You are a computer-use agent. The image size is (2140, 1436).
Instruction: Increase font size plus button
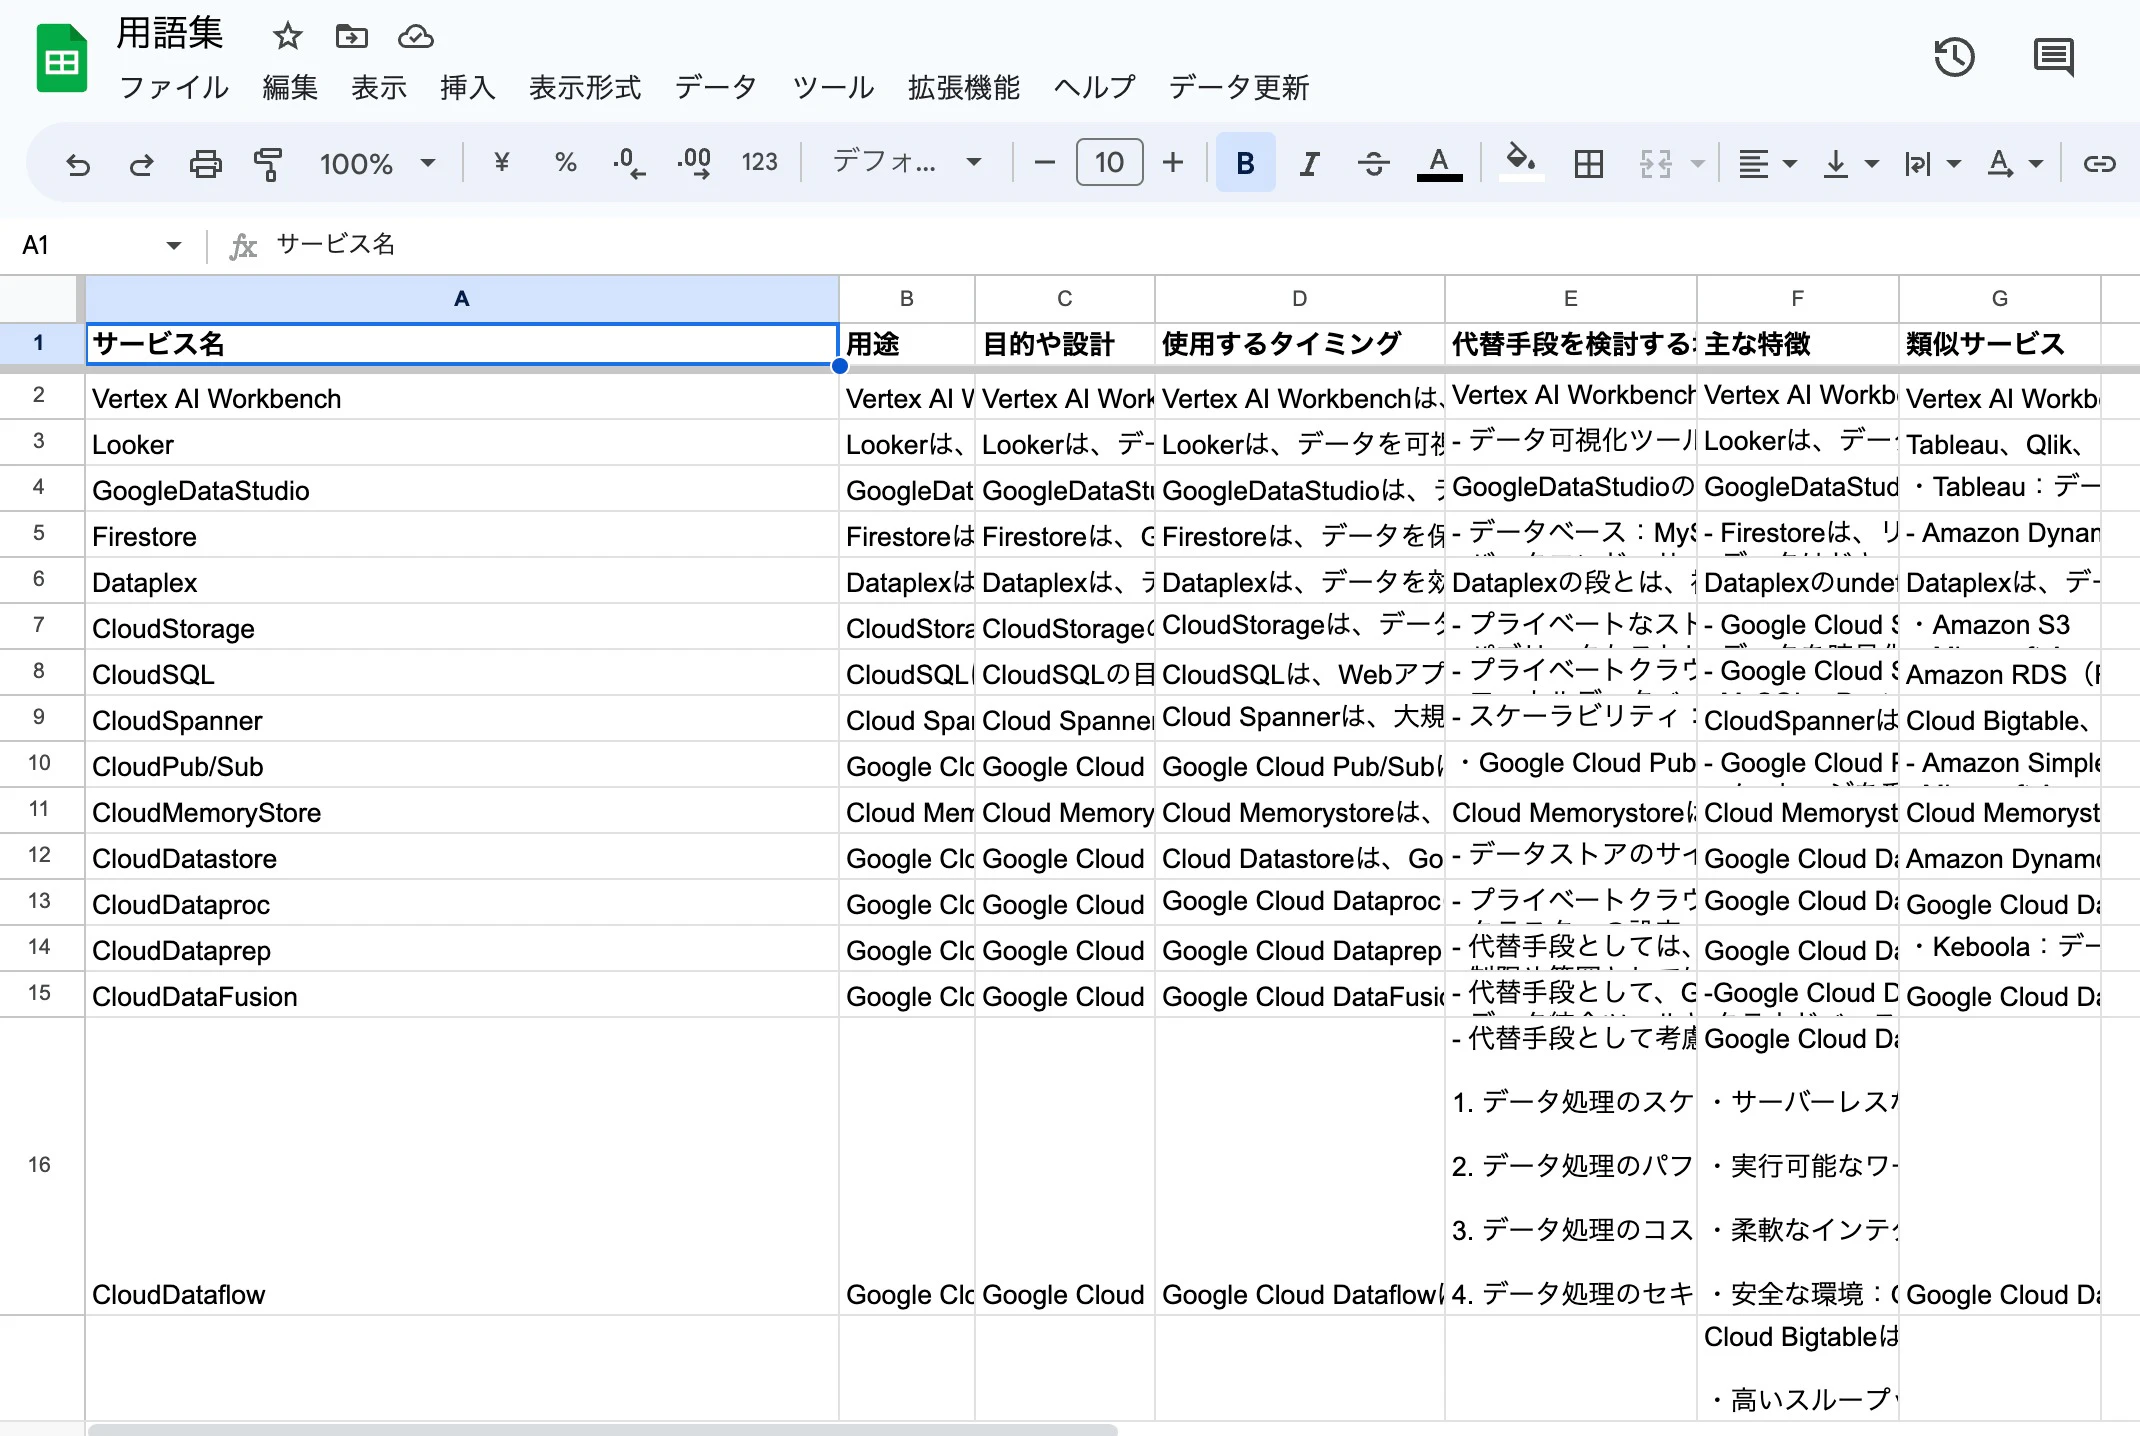click(x=1173, y=162)
